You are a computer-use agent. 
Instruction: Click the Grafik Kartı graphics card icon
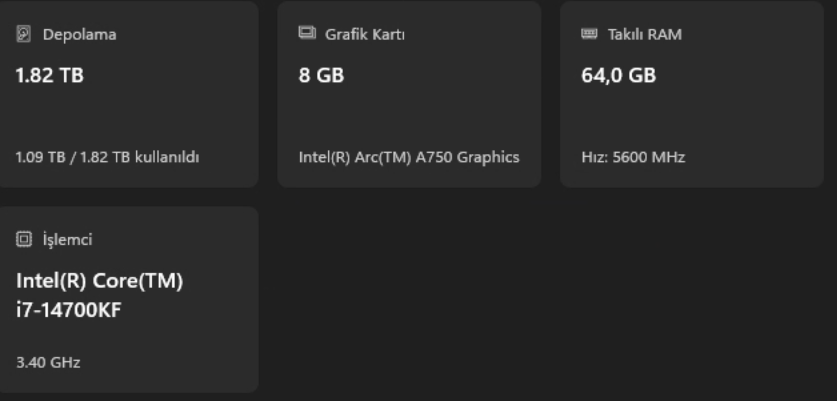pyautogui.click(x=307, y=33)
